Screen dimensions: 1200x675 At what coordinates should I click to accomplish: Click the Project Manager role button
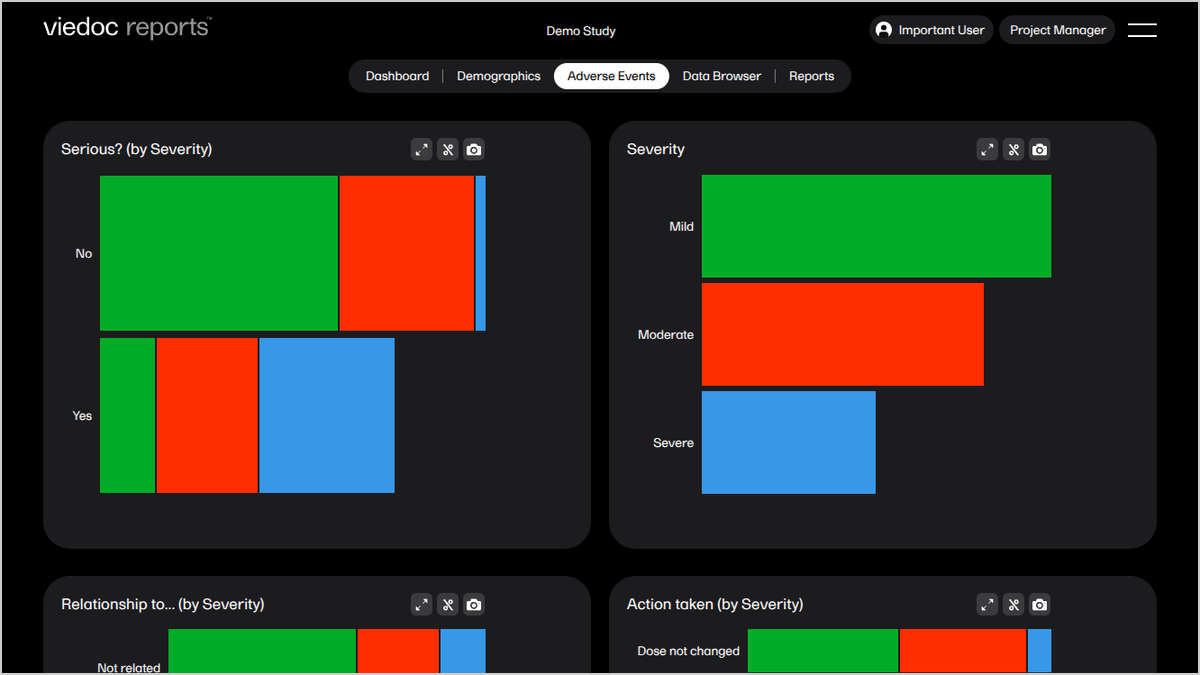point(1058,30)
